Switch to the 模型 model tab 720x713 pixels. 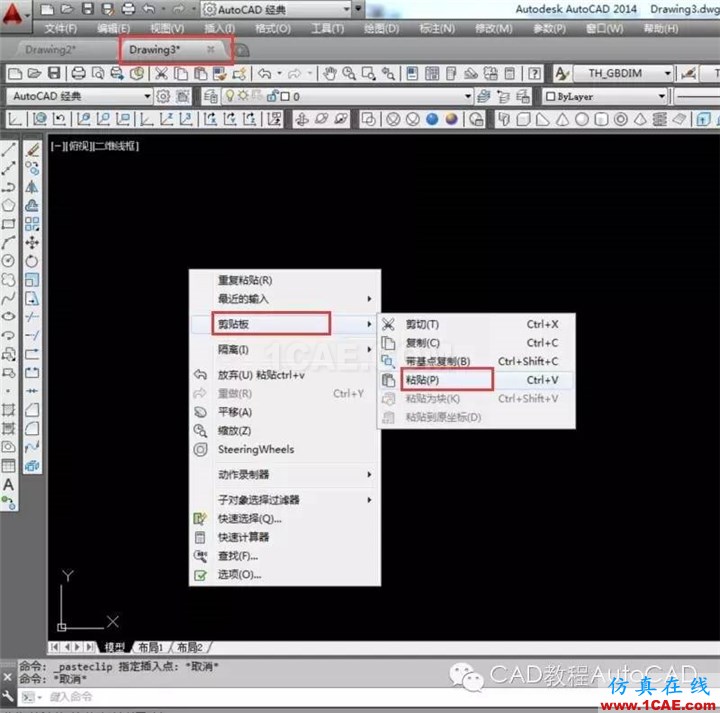pos(114,648)
